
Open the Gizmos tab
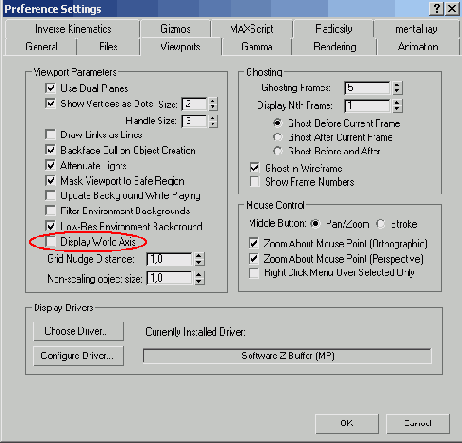coord(175,29)
